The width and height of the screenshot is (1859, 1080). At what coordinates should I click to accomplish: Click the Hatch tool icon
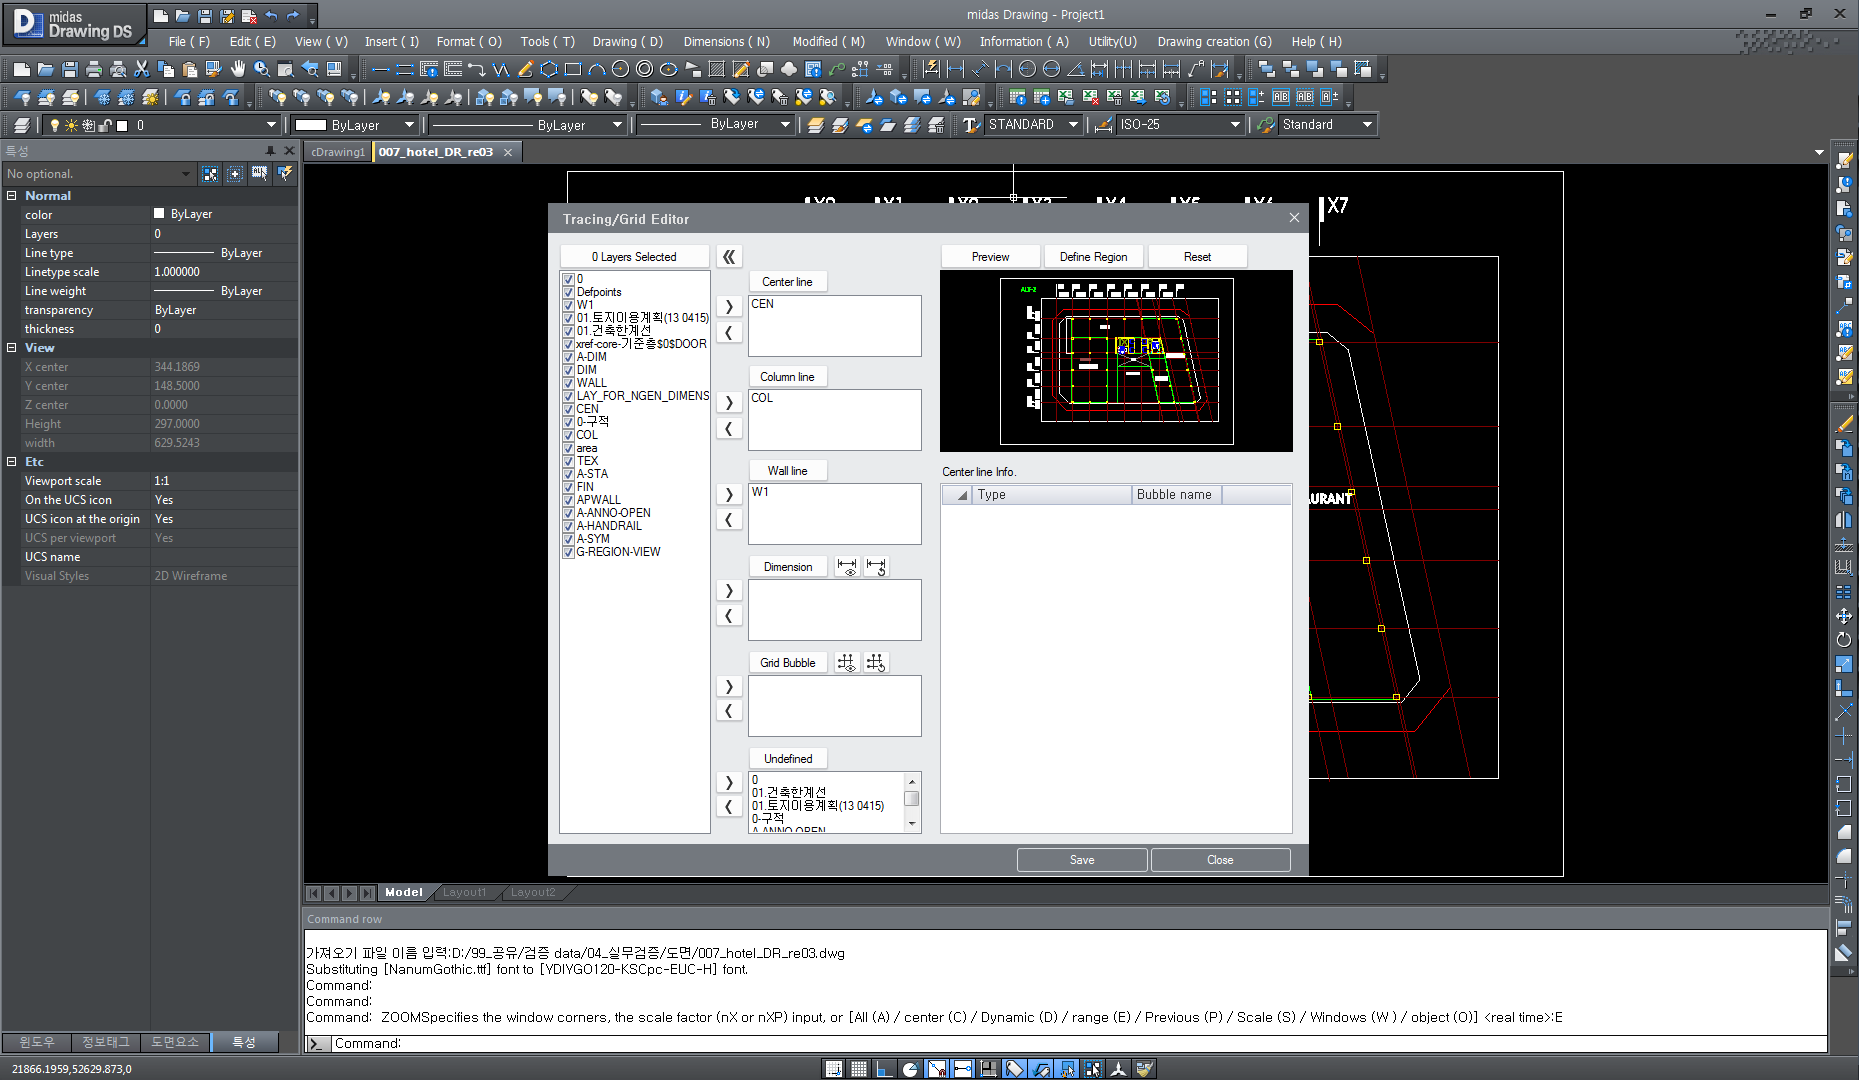pos(717,69)
